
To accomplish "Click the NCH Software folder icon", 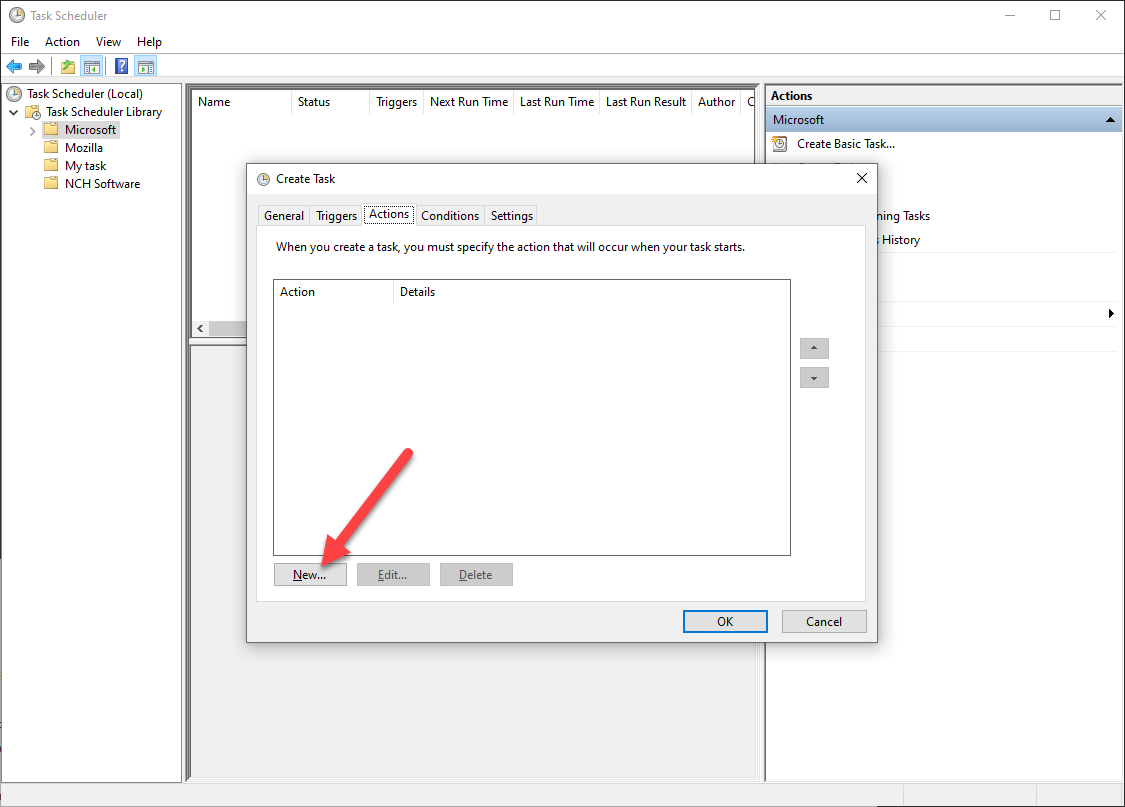I will (x=51, y=183).
